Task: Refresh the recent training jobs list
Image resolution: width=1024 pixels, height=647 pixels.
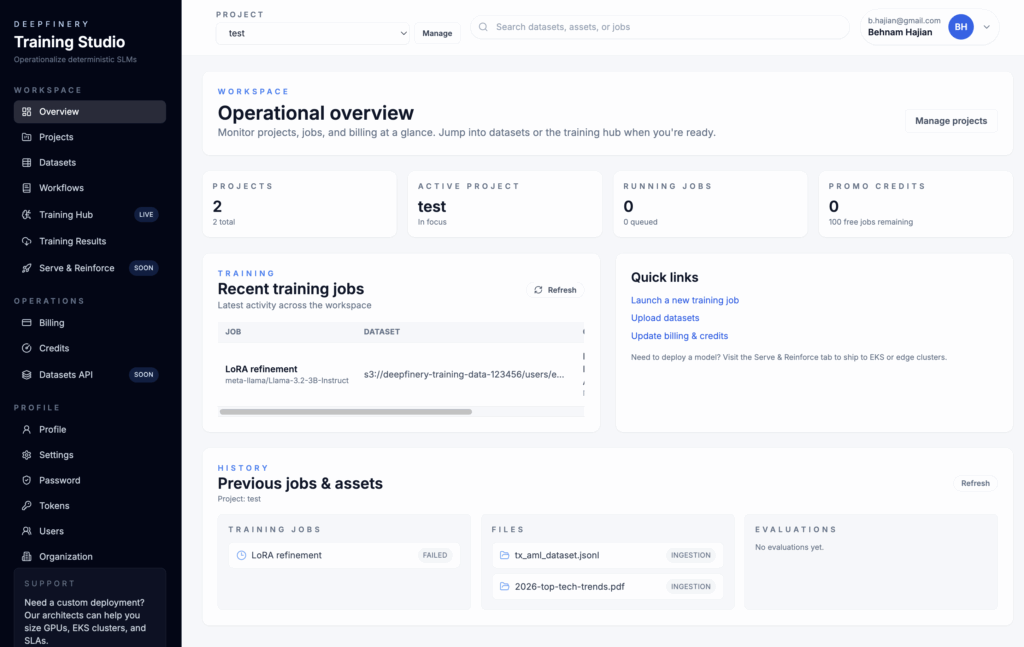Action: tap(555, 290)
